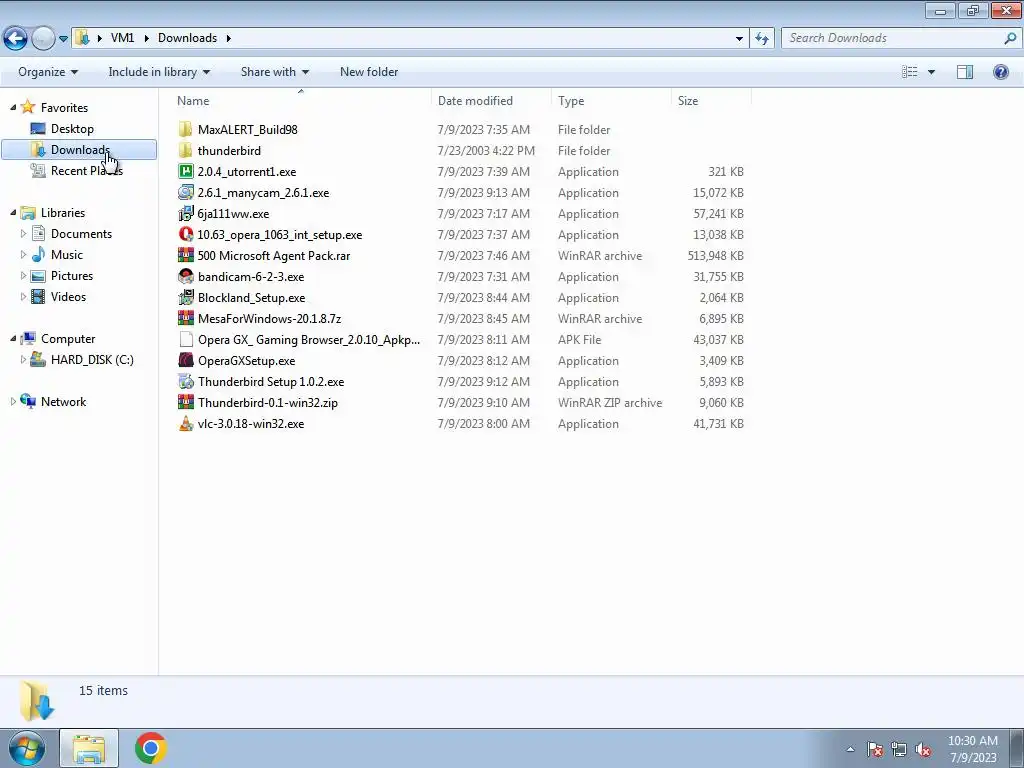Click the search magnifier icon
Screen dimensions: 1024x768
pyautogui.click(x=1010, y=39)
